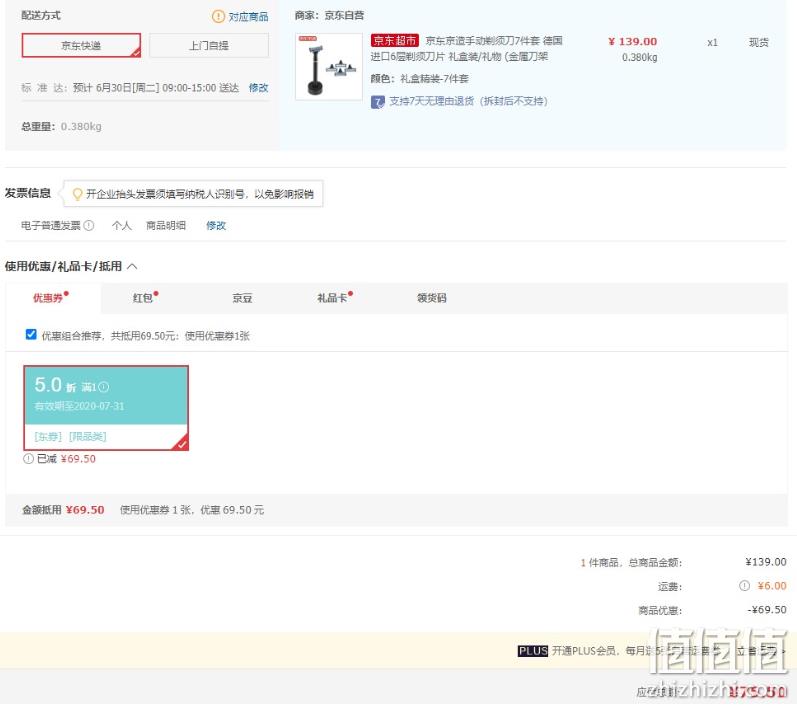Screen dimensions: 797x707
Task: Click 商品明细 invoice content text
Action: point(166,225)
